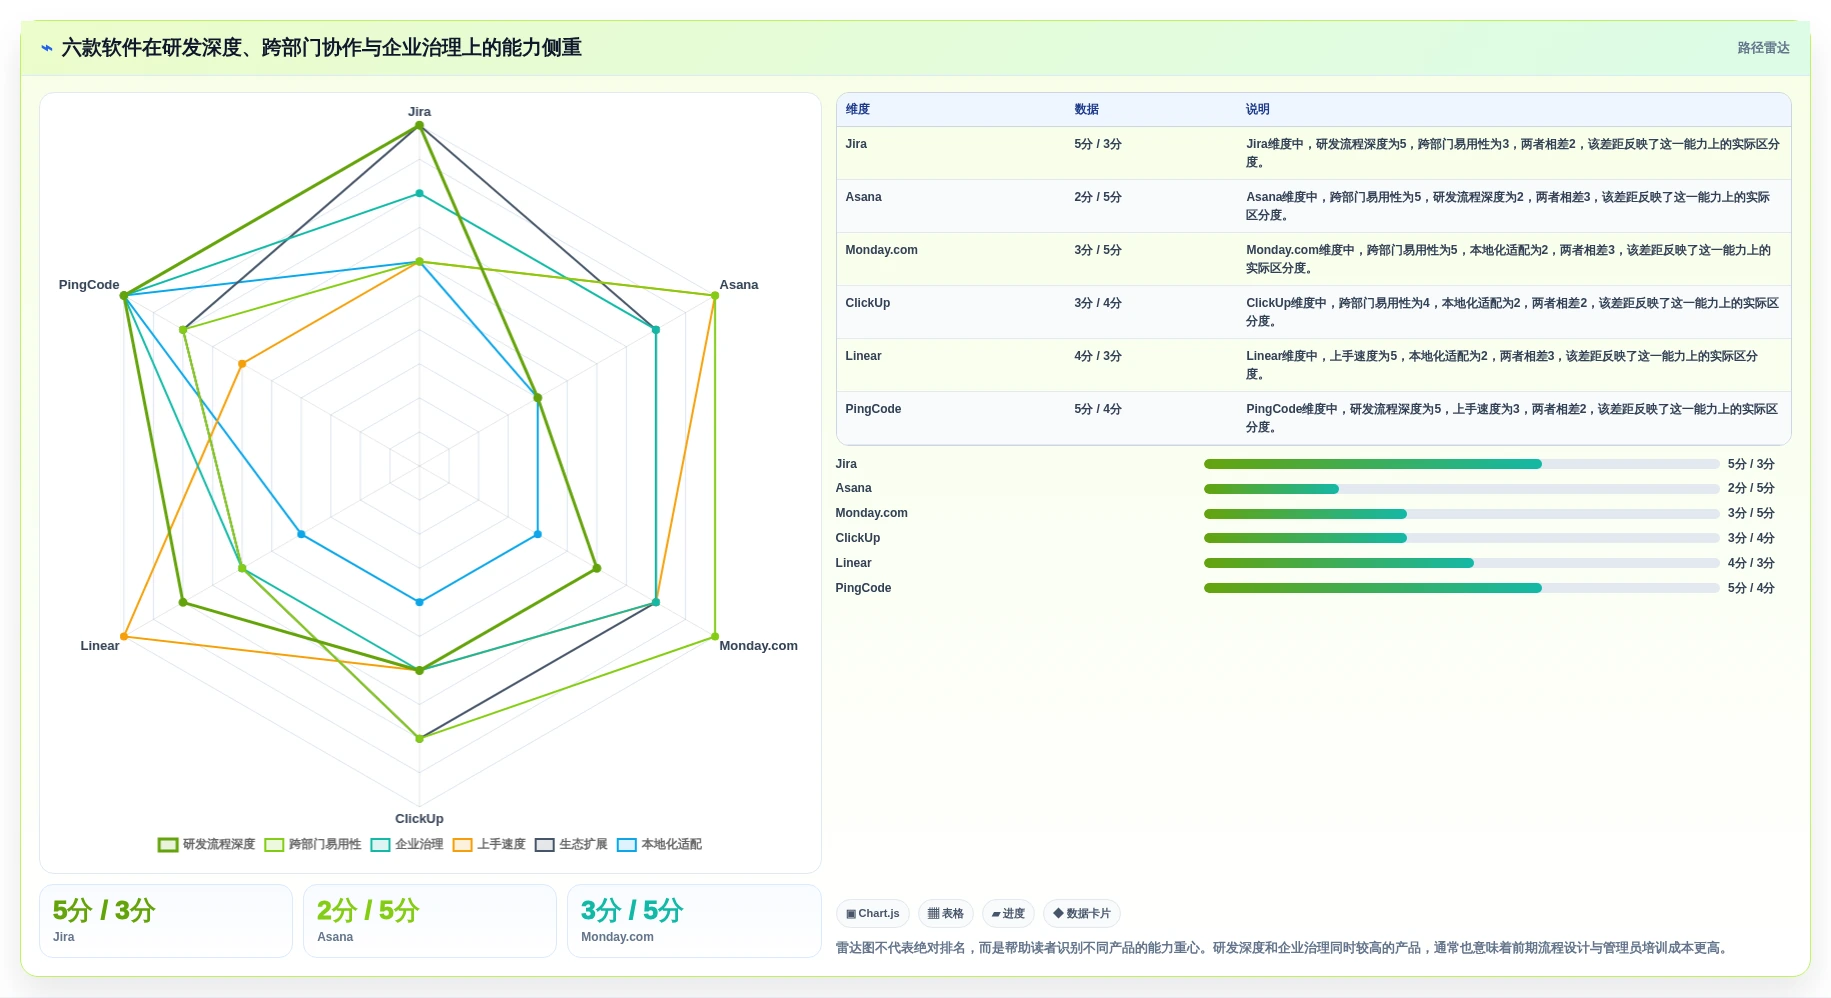Image resolution: width=1831 pixels, height=998 pixels.
Task: Click the Jira table data cell 5分 / 3分
Action: click(1098, 144)
